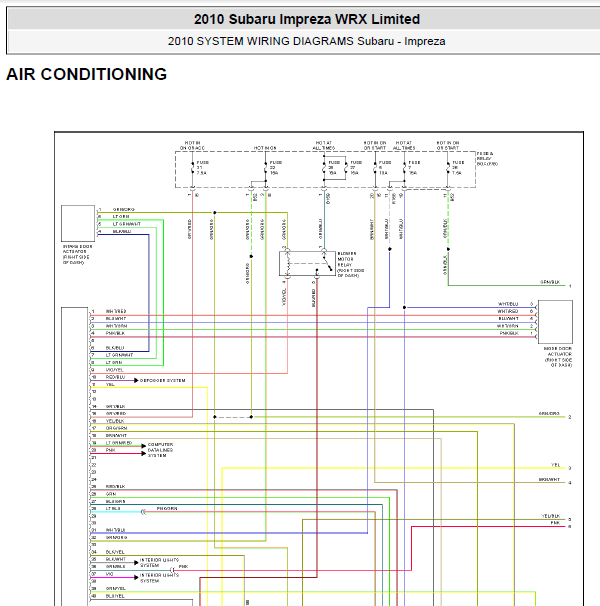The height and width of the screenshot is (606, 600).
Task: Click pin 40 BLU/YEL wire label
Action: tap(115, 596)
